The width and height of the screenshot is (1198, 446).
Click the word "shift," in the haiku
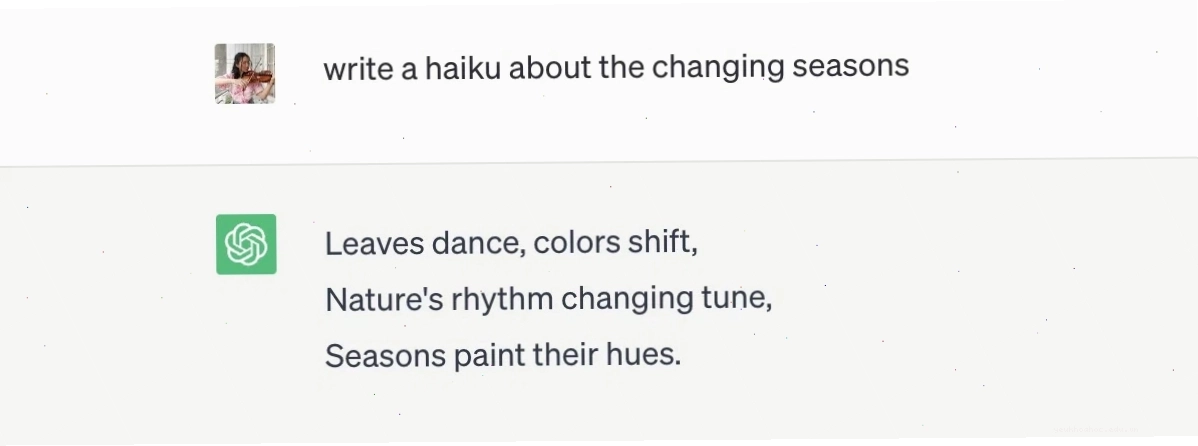(x=662, y=243)
